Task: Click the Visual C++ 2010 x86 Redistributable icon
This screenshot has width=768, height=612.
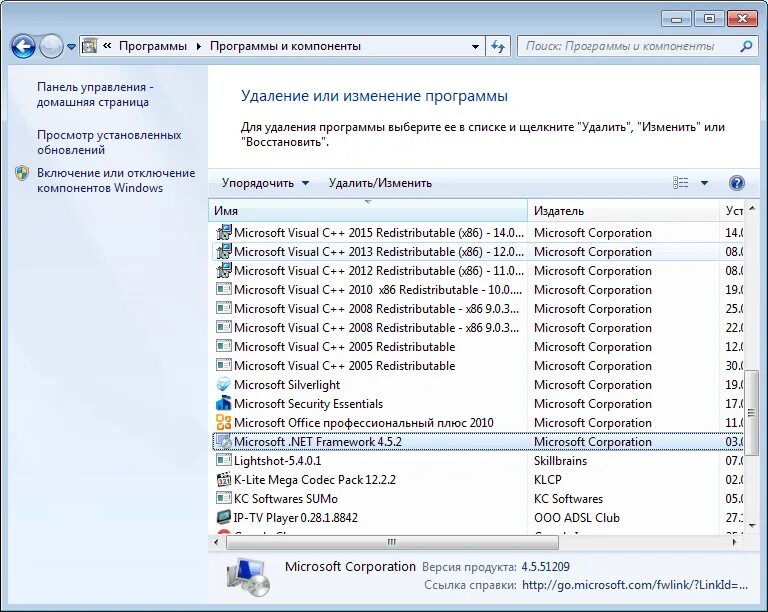Action: pyautogui.click(x=224, y=289)
